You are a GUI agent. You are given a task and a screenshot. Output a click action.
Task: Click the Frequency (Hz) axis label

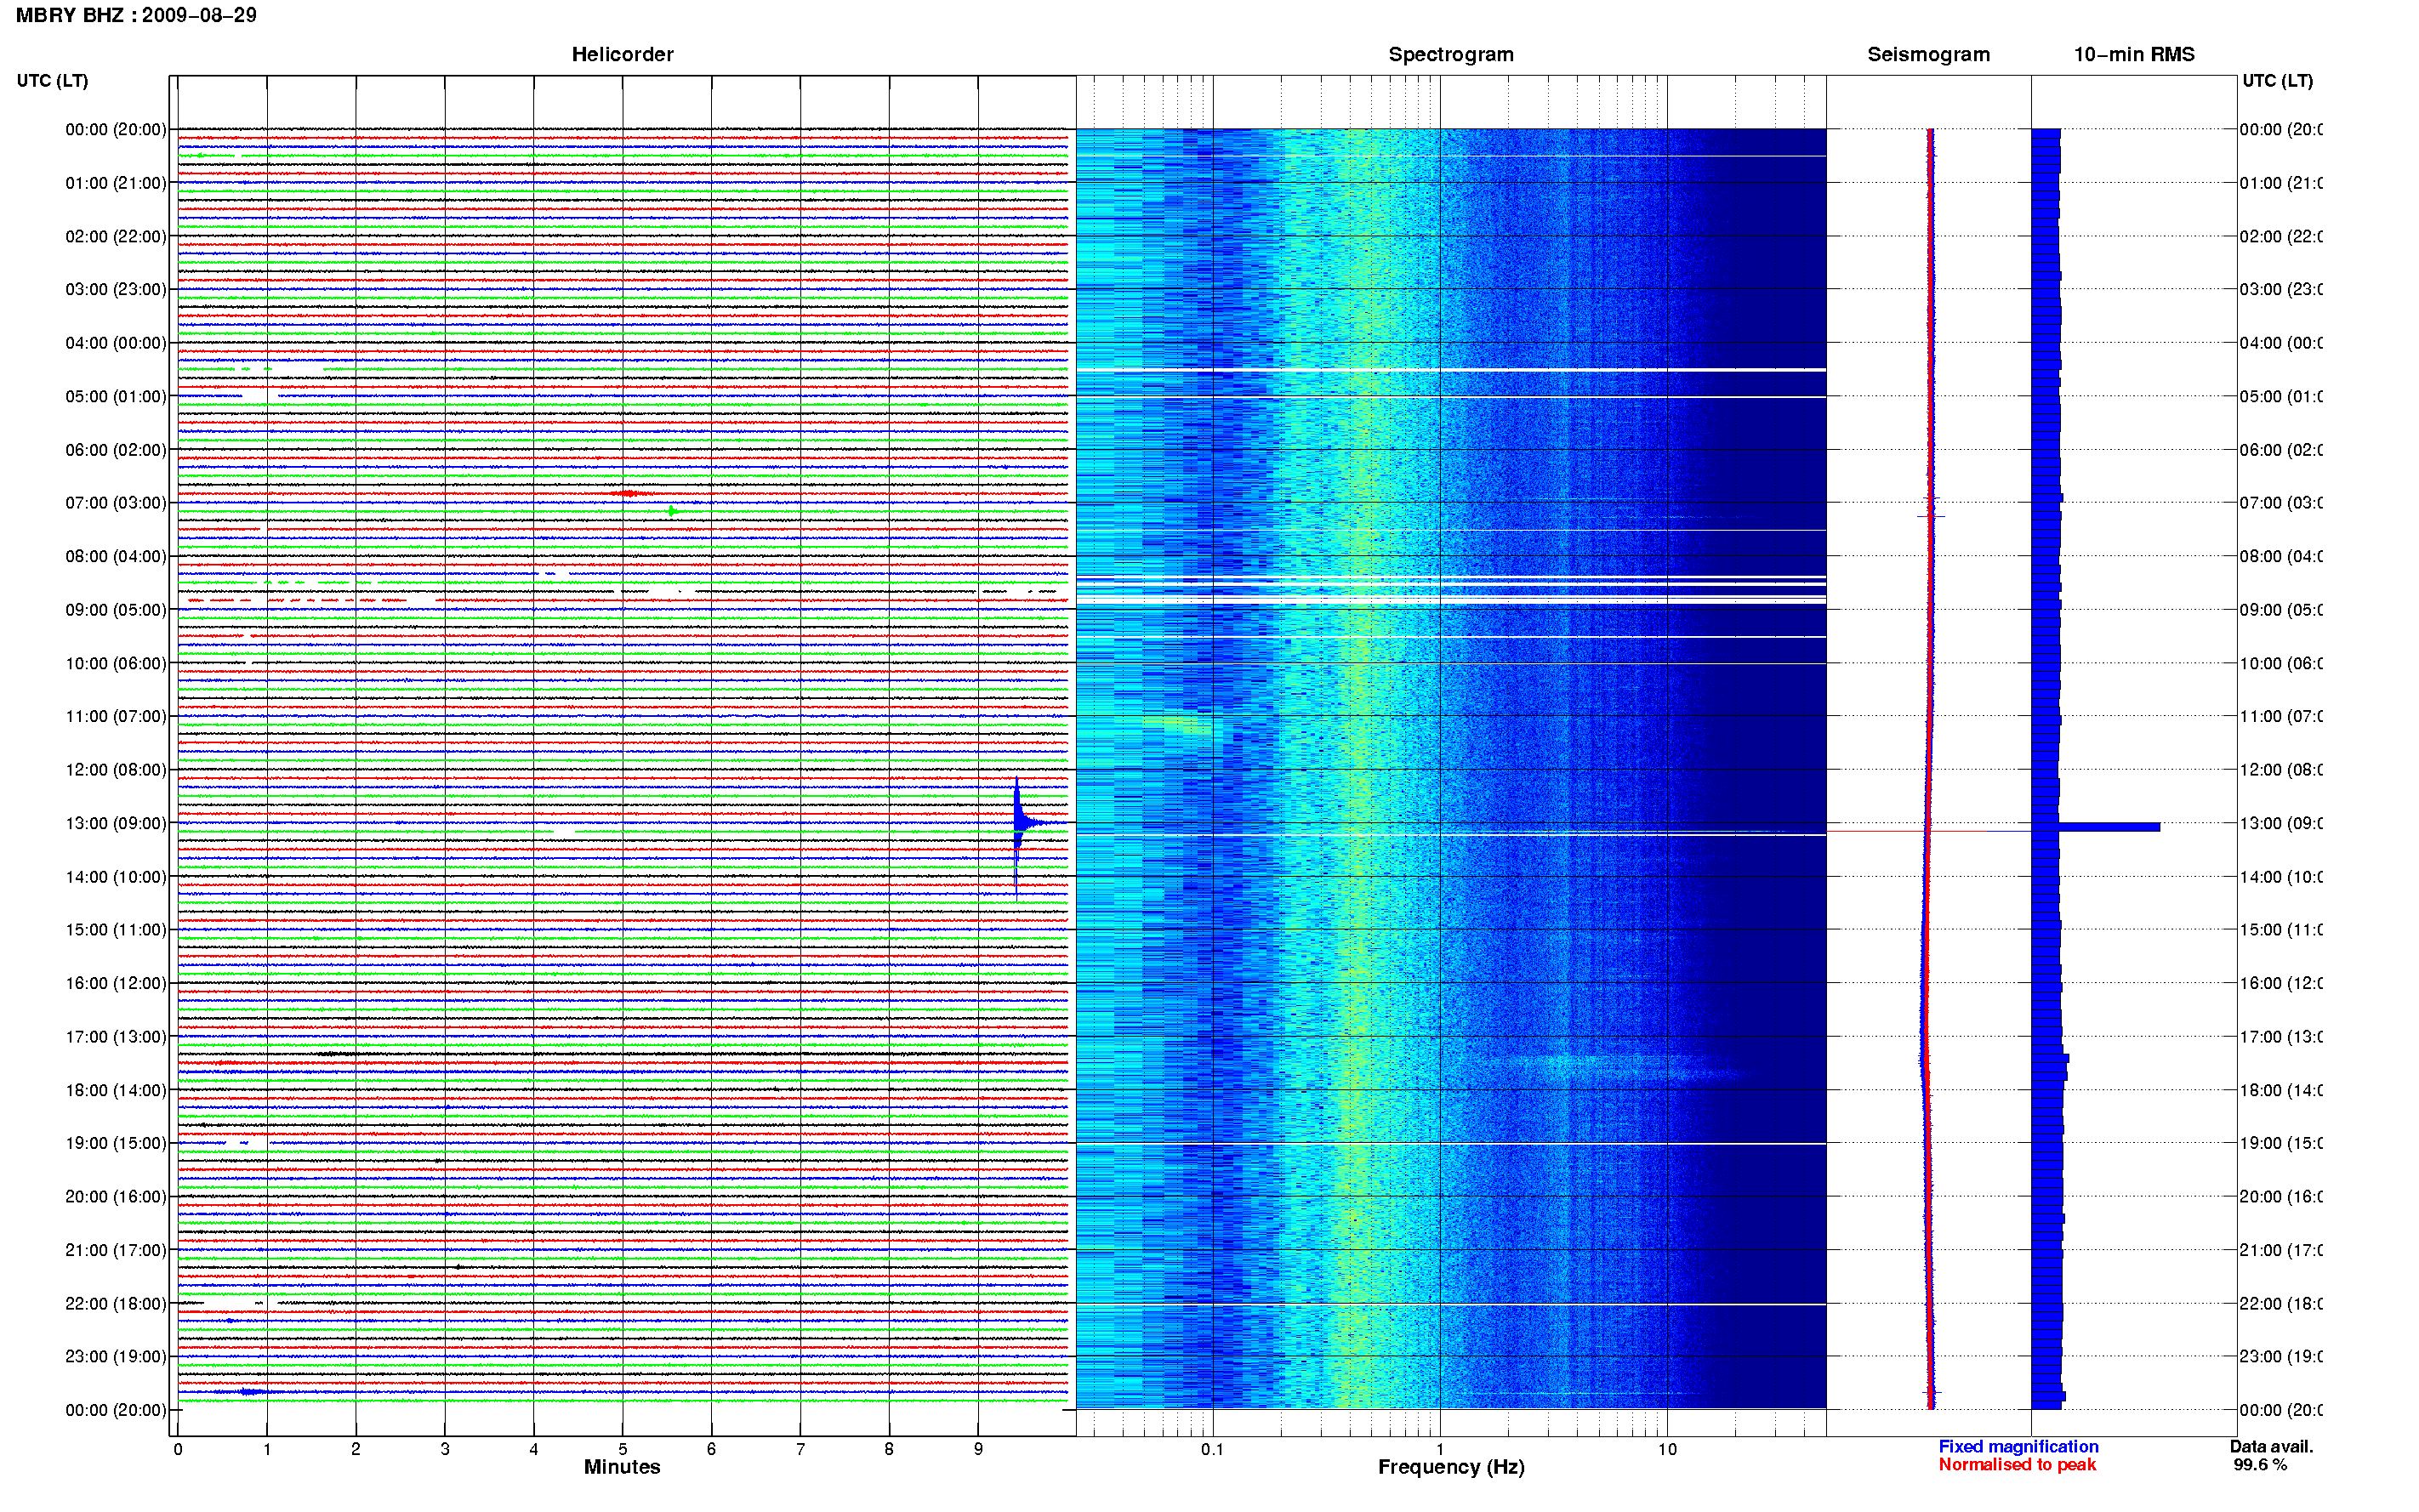pyautogui.click(x=1451, y=1467)
